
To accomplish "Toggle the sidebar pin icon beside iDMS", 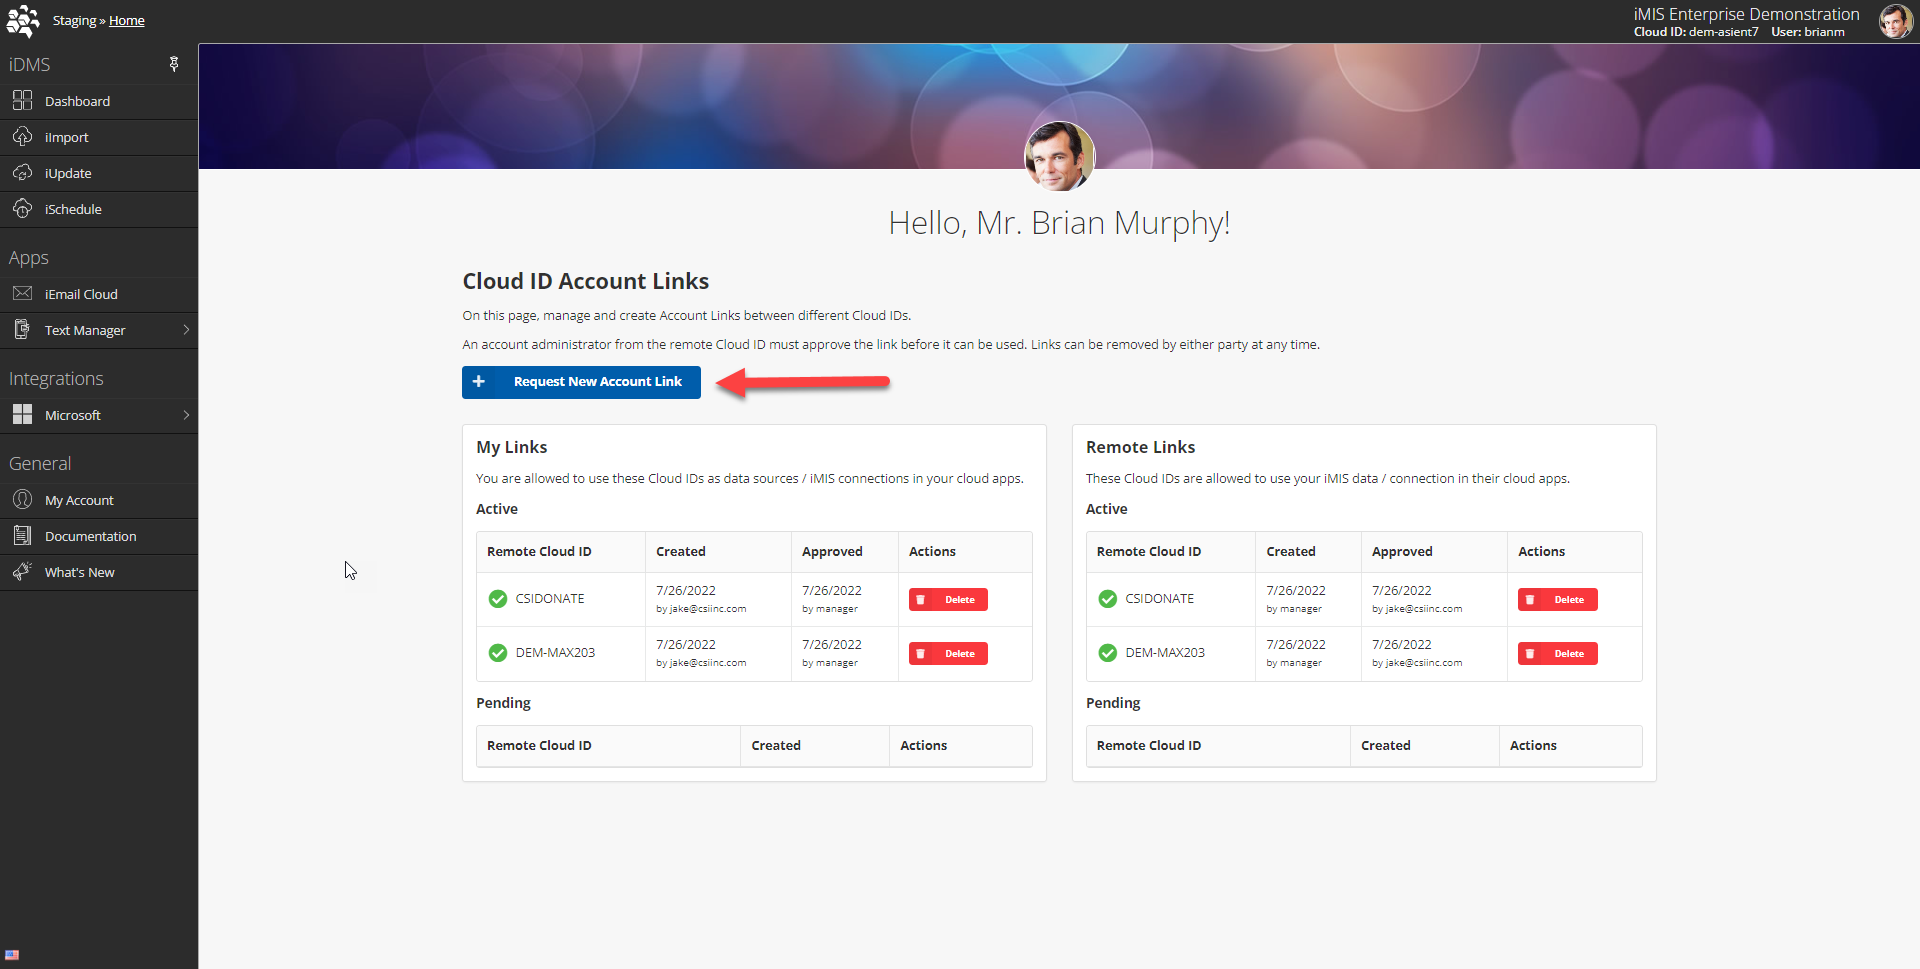I will click(174, 64).
